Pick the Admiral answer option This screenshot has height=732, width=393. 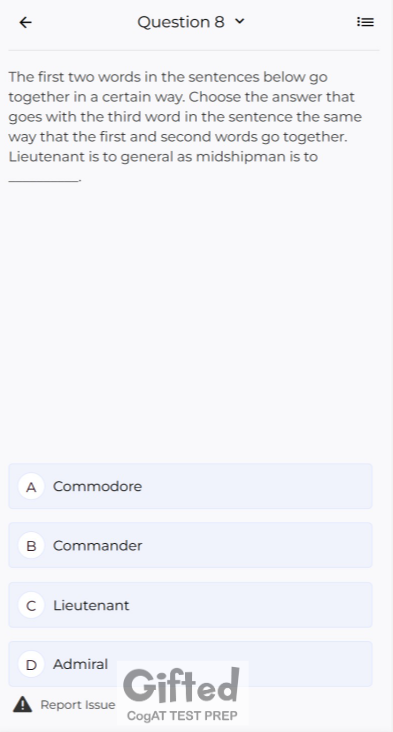click(x=190, y=664)
